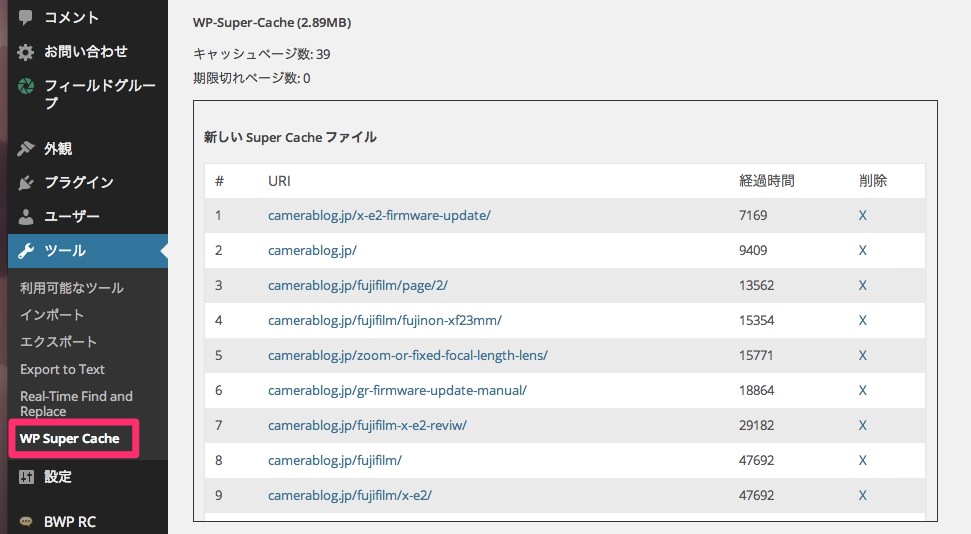Open camerablog.jp/fujifilm-x-e2-reviw/ link

pyautogui.click(x=367, y=426)
